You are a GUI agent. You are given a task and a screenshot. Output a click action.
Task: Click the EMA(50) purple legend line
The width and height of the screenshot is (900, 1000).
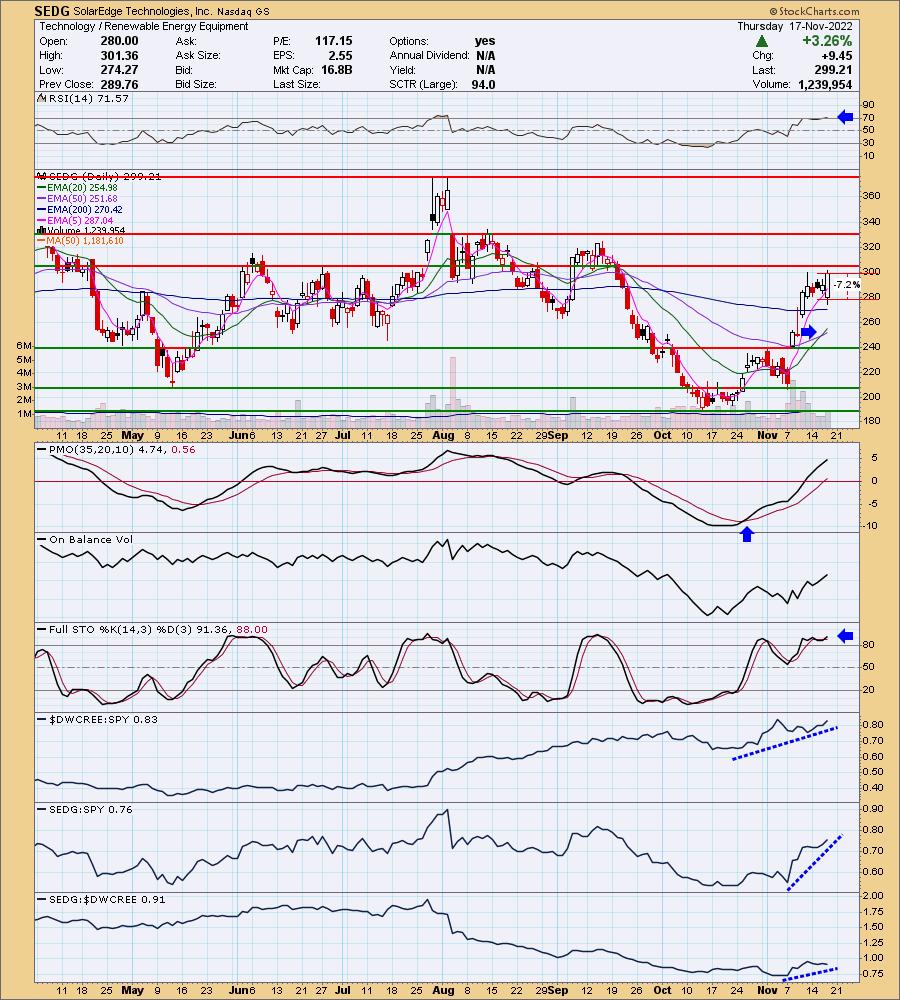[41, 198]
